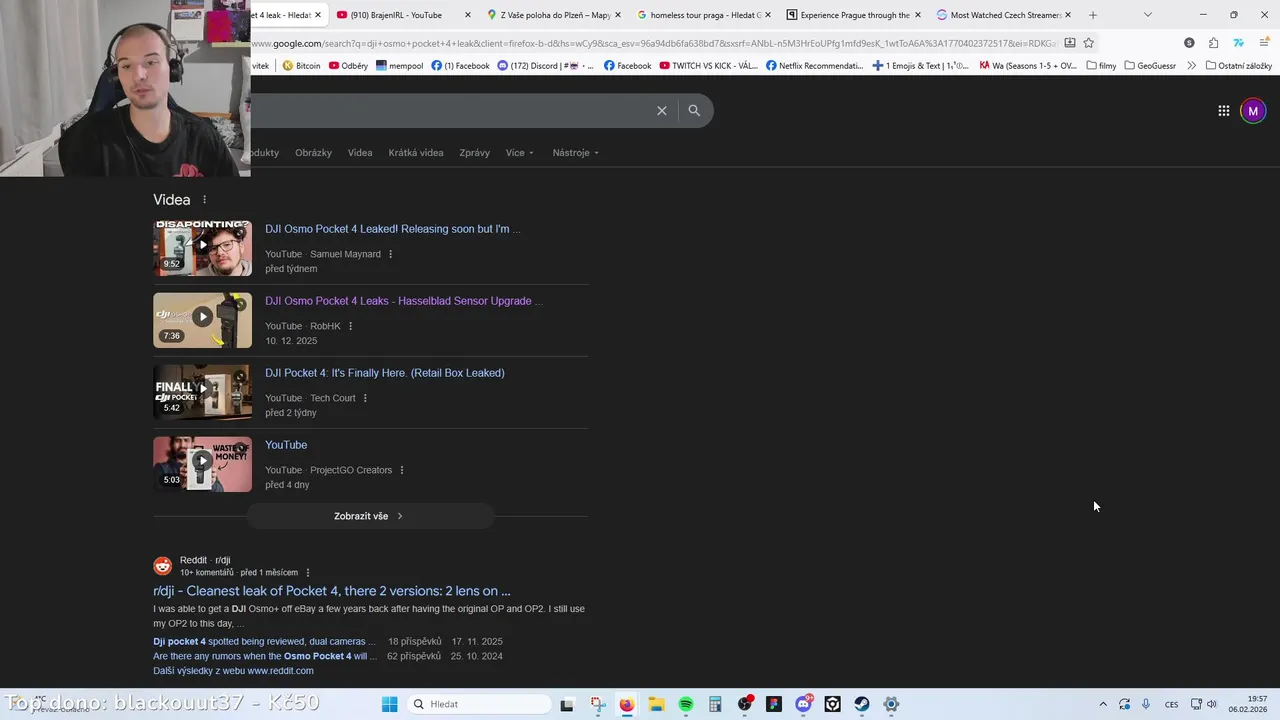
Task: Open Firefox extensions puzzle icon
Action: tap(1213, 43)
